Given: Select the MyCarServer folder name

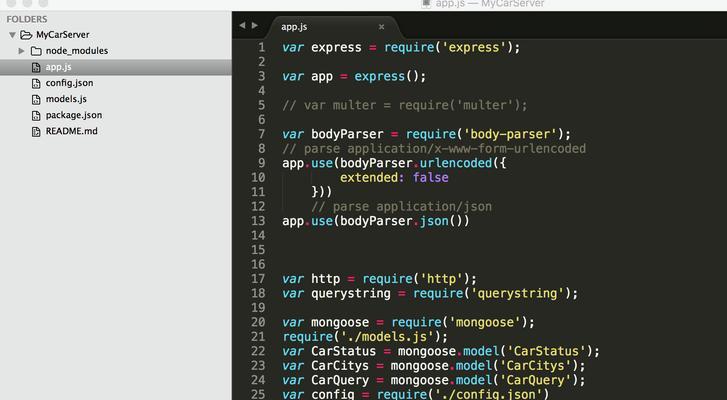Looking at the screenshot, I should click(x=63, y=35).
